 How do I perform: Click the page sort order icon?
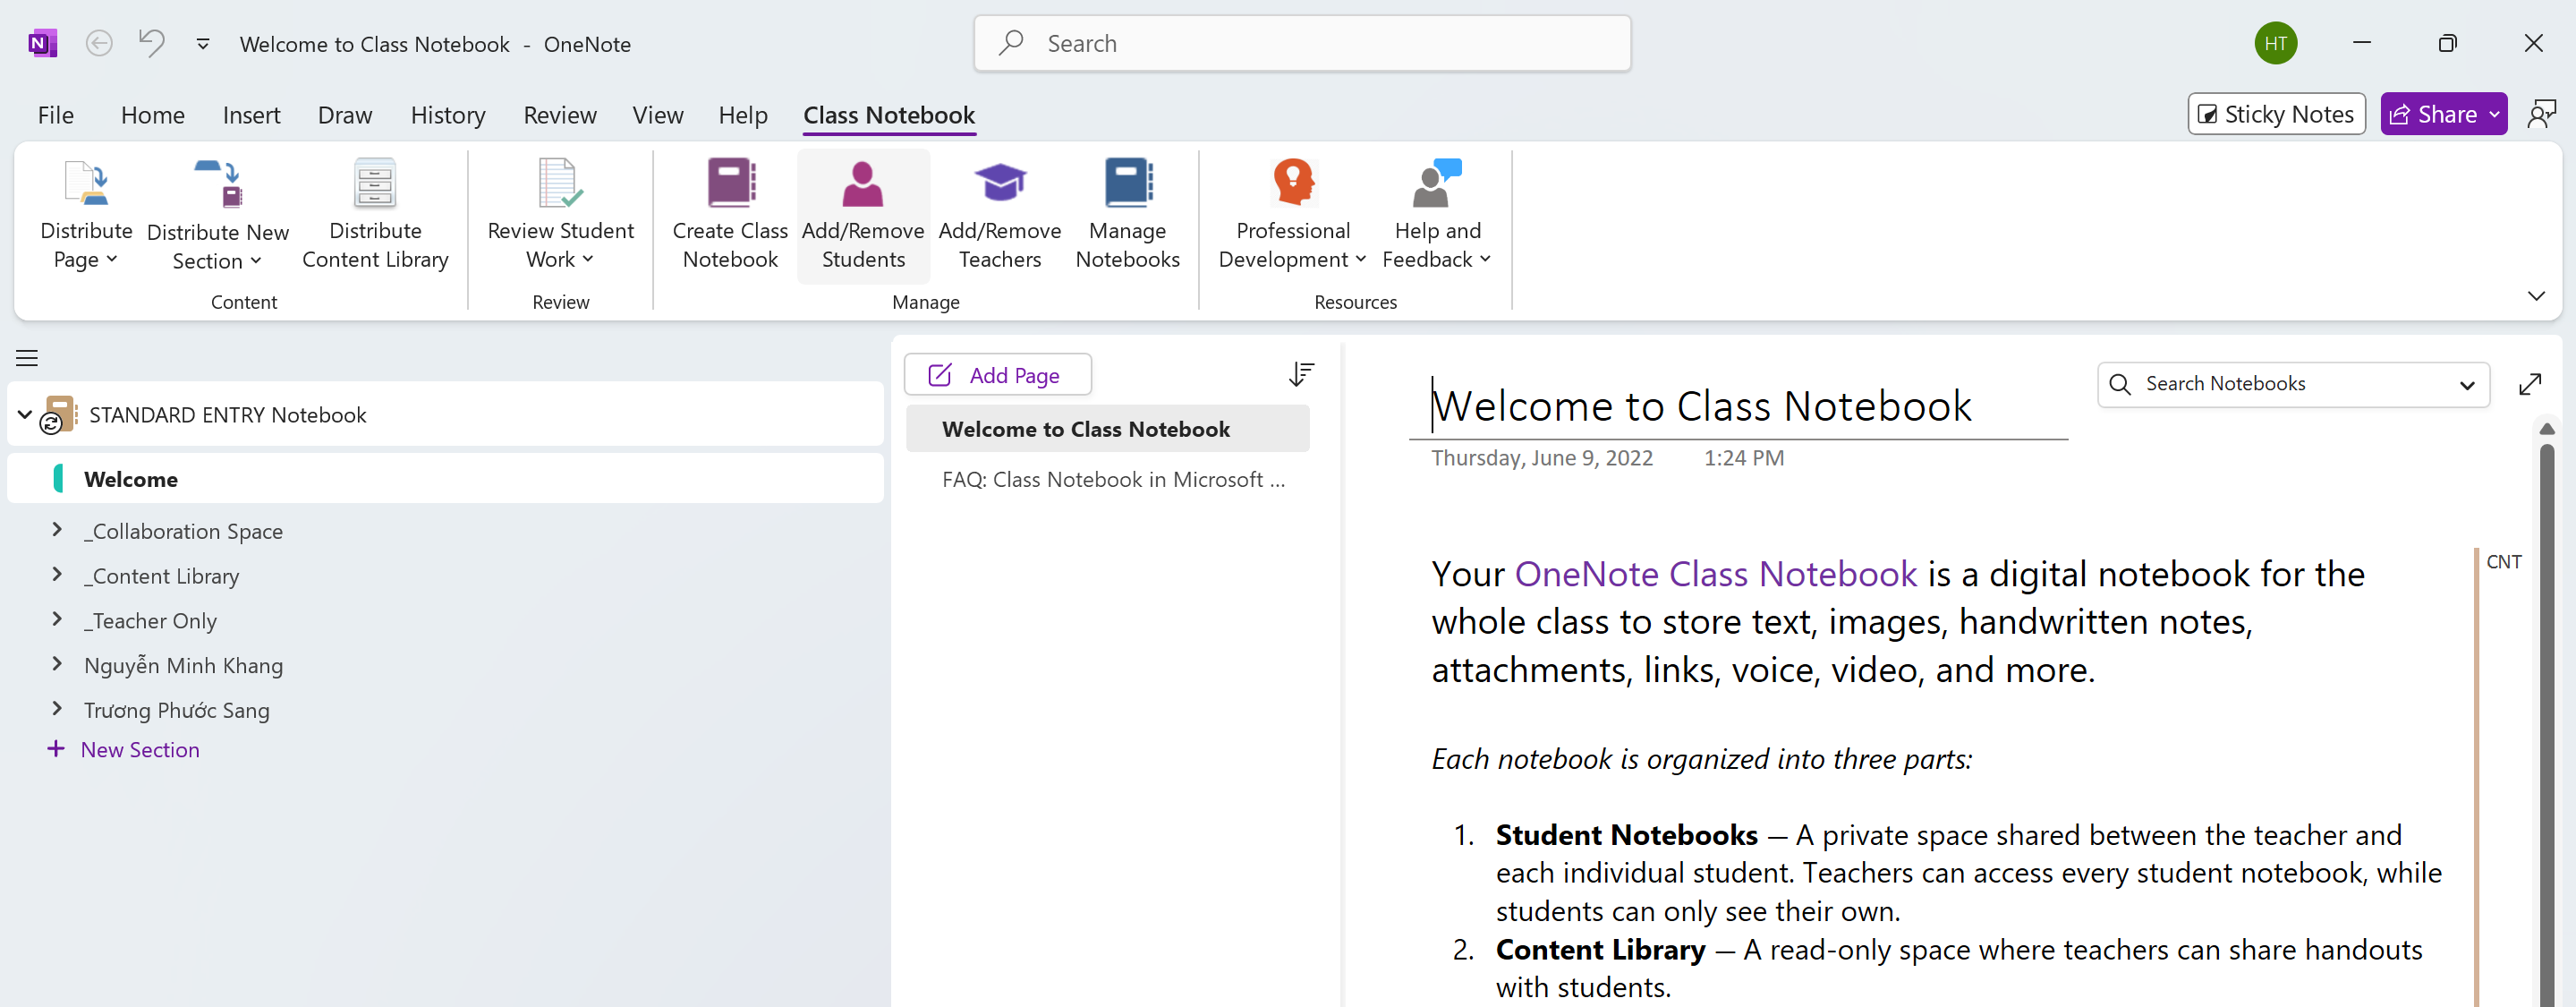pos(1301,374)
